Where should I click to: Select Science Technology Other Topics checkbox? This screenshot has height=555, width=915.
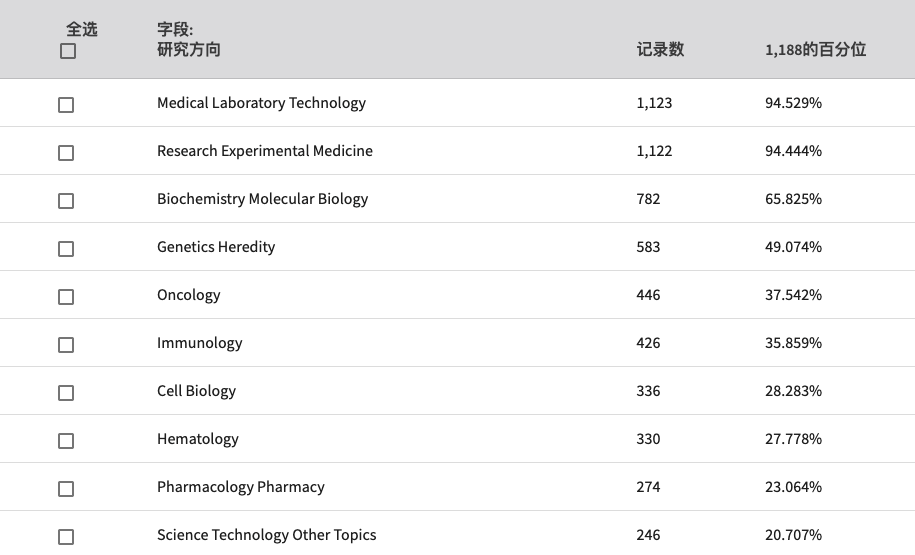coord(66,537)
